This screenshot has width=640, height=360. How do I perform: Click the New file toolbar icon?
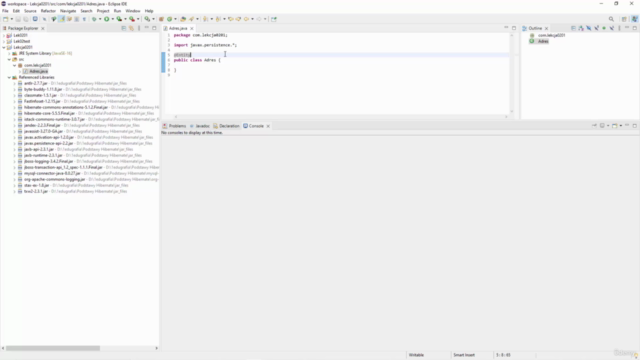click(5, 19)
